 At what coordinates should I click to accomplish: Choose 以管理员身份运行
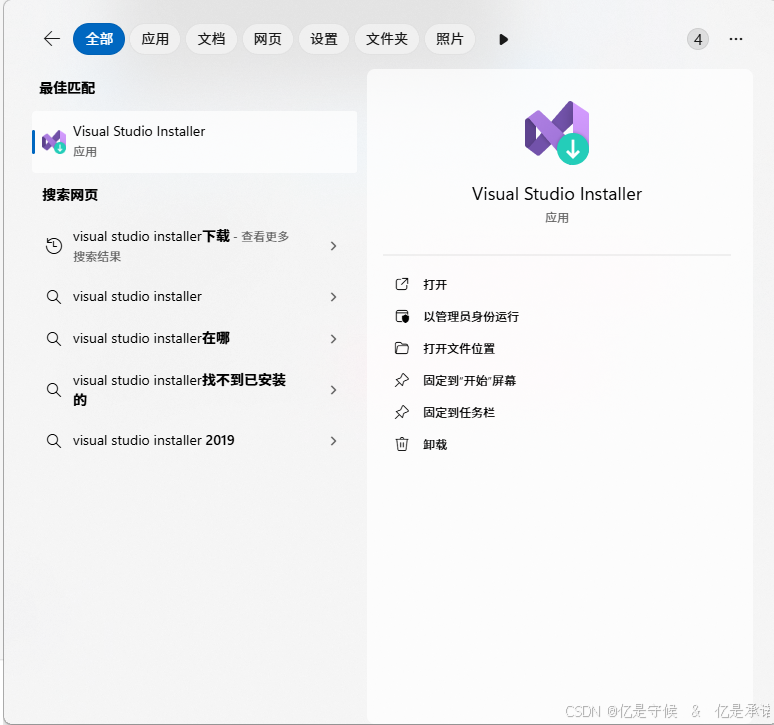click(471, 317)
